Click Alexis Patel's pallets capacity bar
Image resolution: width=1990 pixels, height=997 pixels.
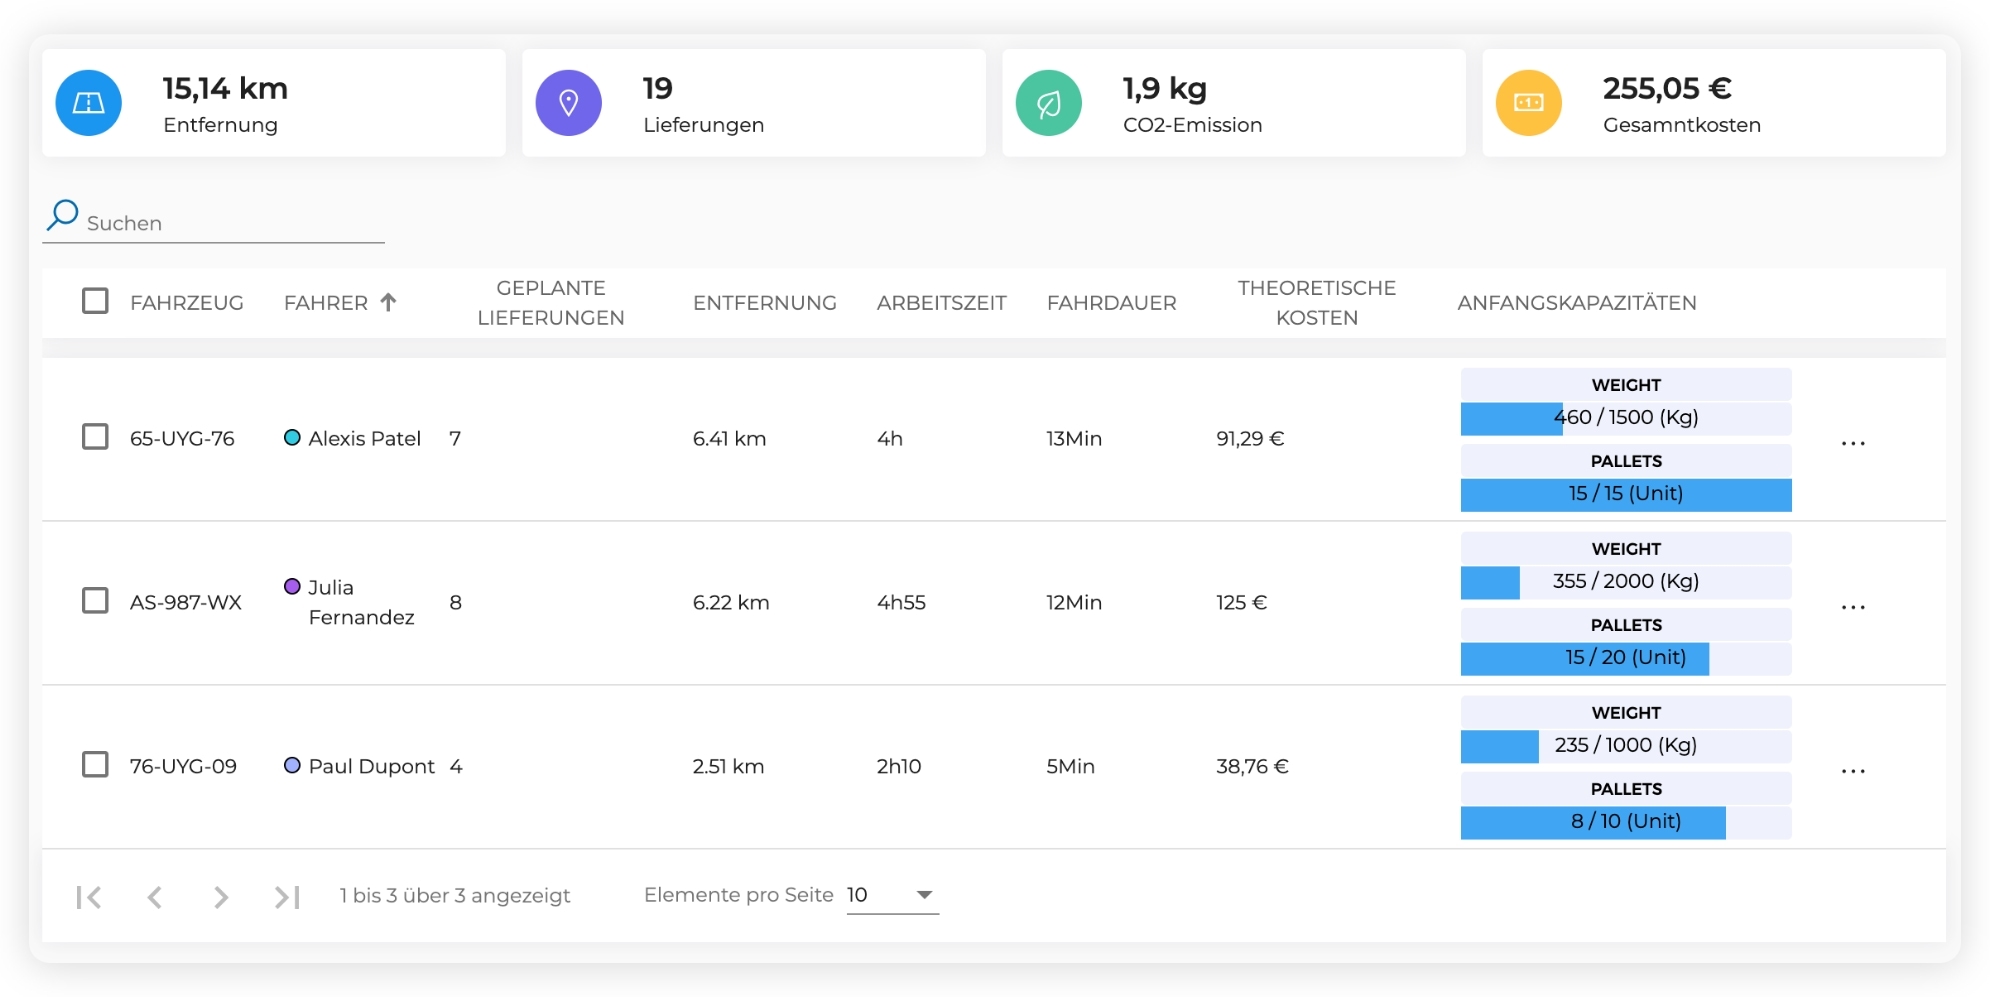[1625, 494]
